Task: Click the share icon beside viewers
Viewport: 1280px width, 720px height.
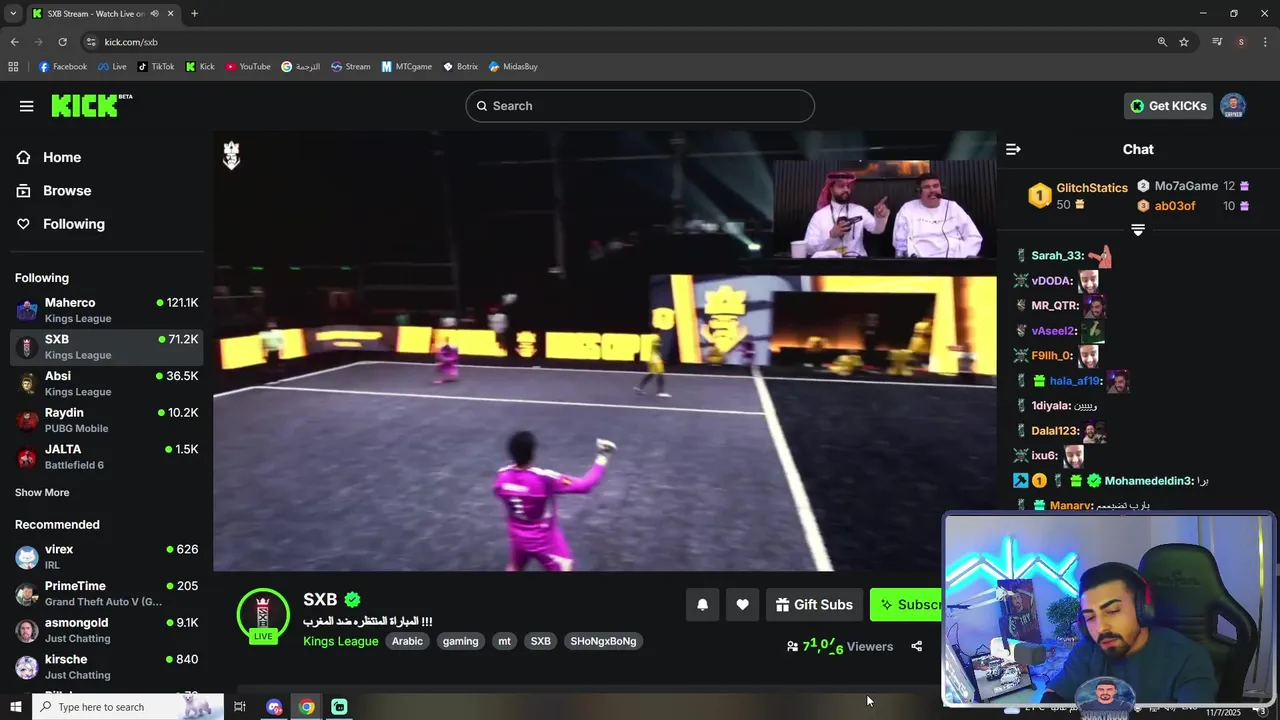Action: [916, 646]
